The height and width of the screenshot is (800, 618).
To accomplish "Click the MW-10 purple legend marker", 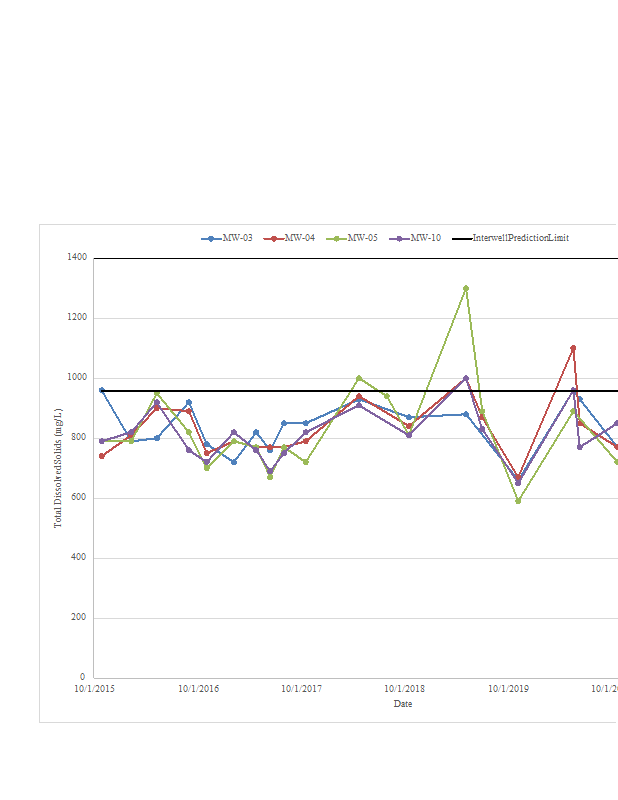I will 399,239.
